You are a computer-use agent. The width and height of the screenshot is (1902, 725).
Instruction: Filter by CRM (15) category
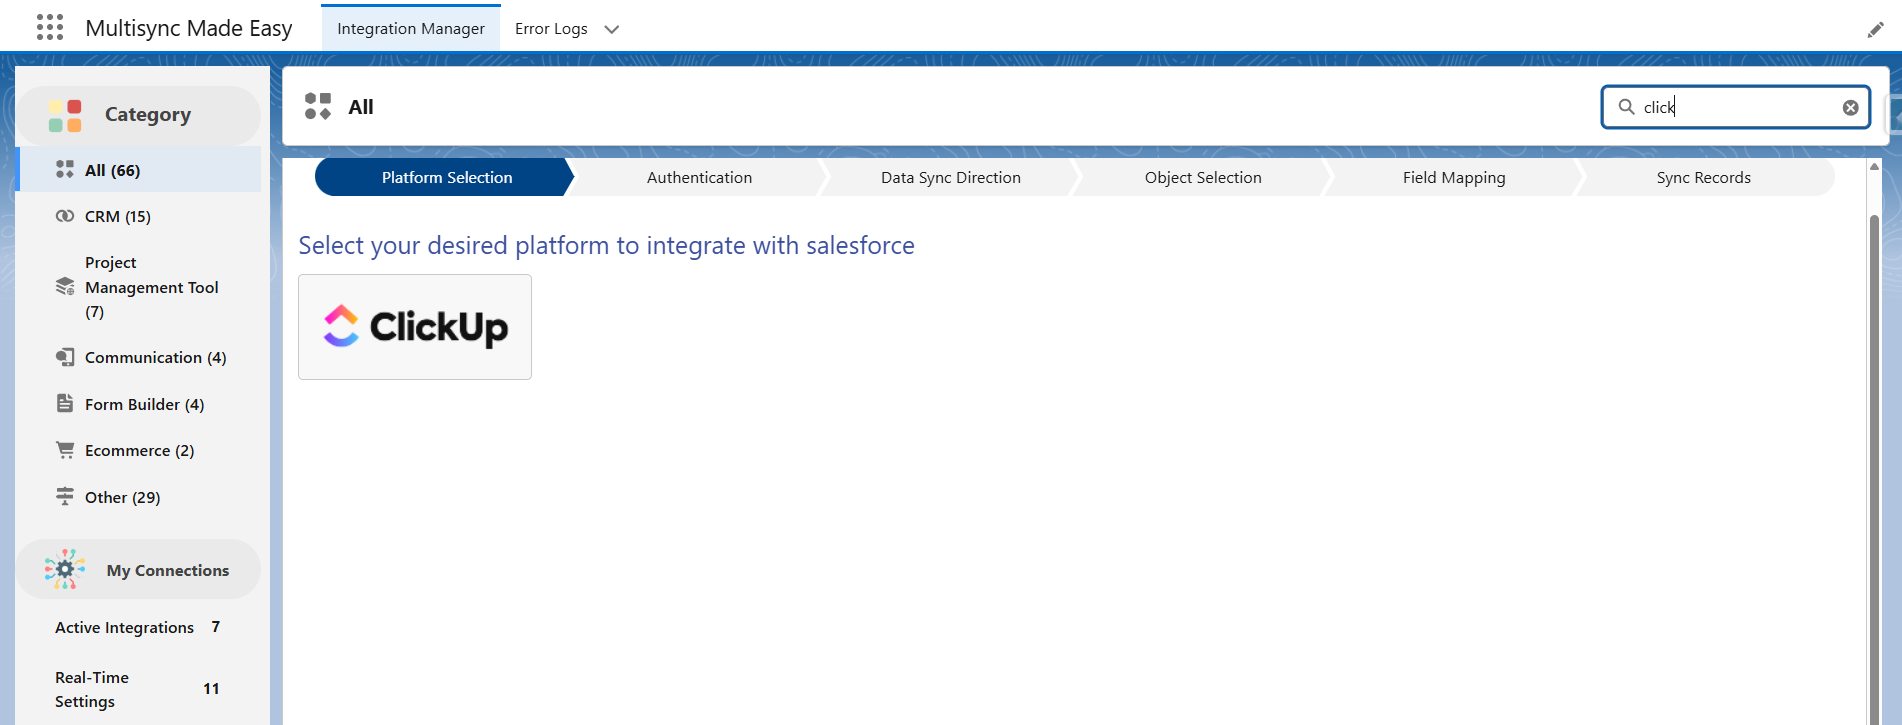click(x=140, y=216)
